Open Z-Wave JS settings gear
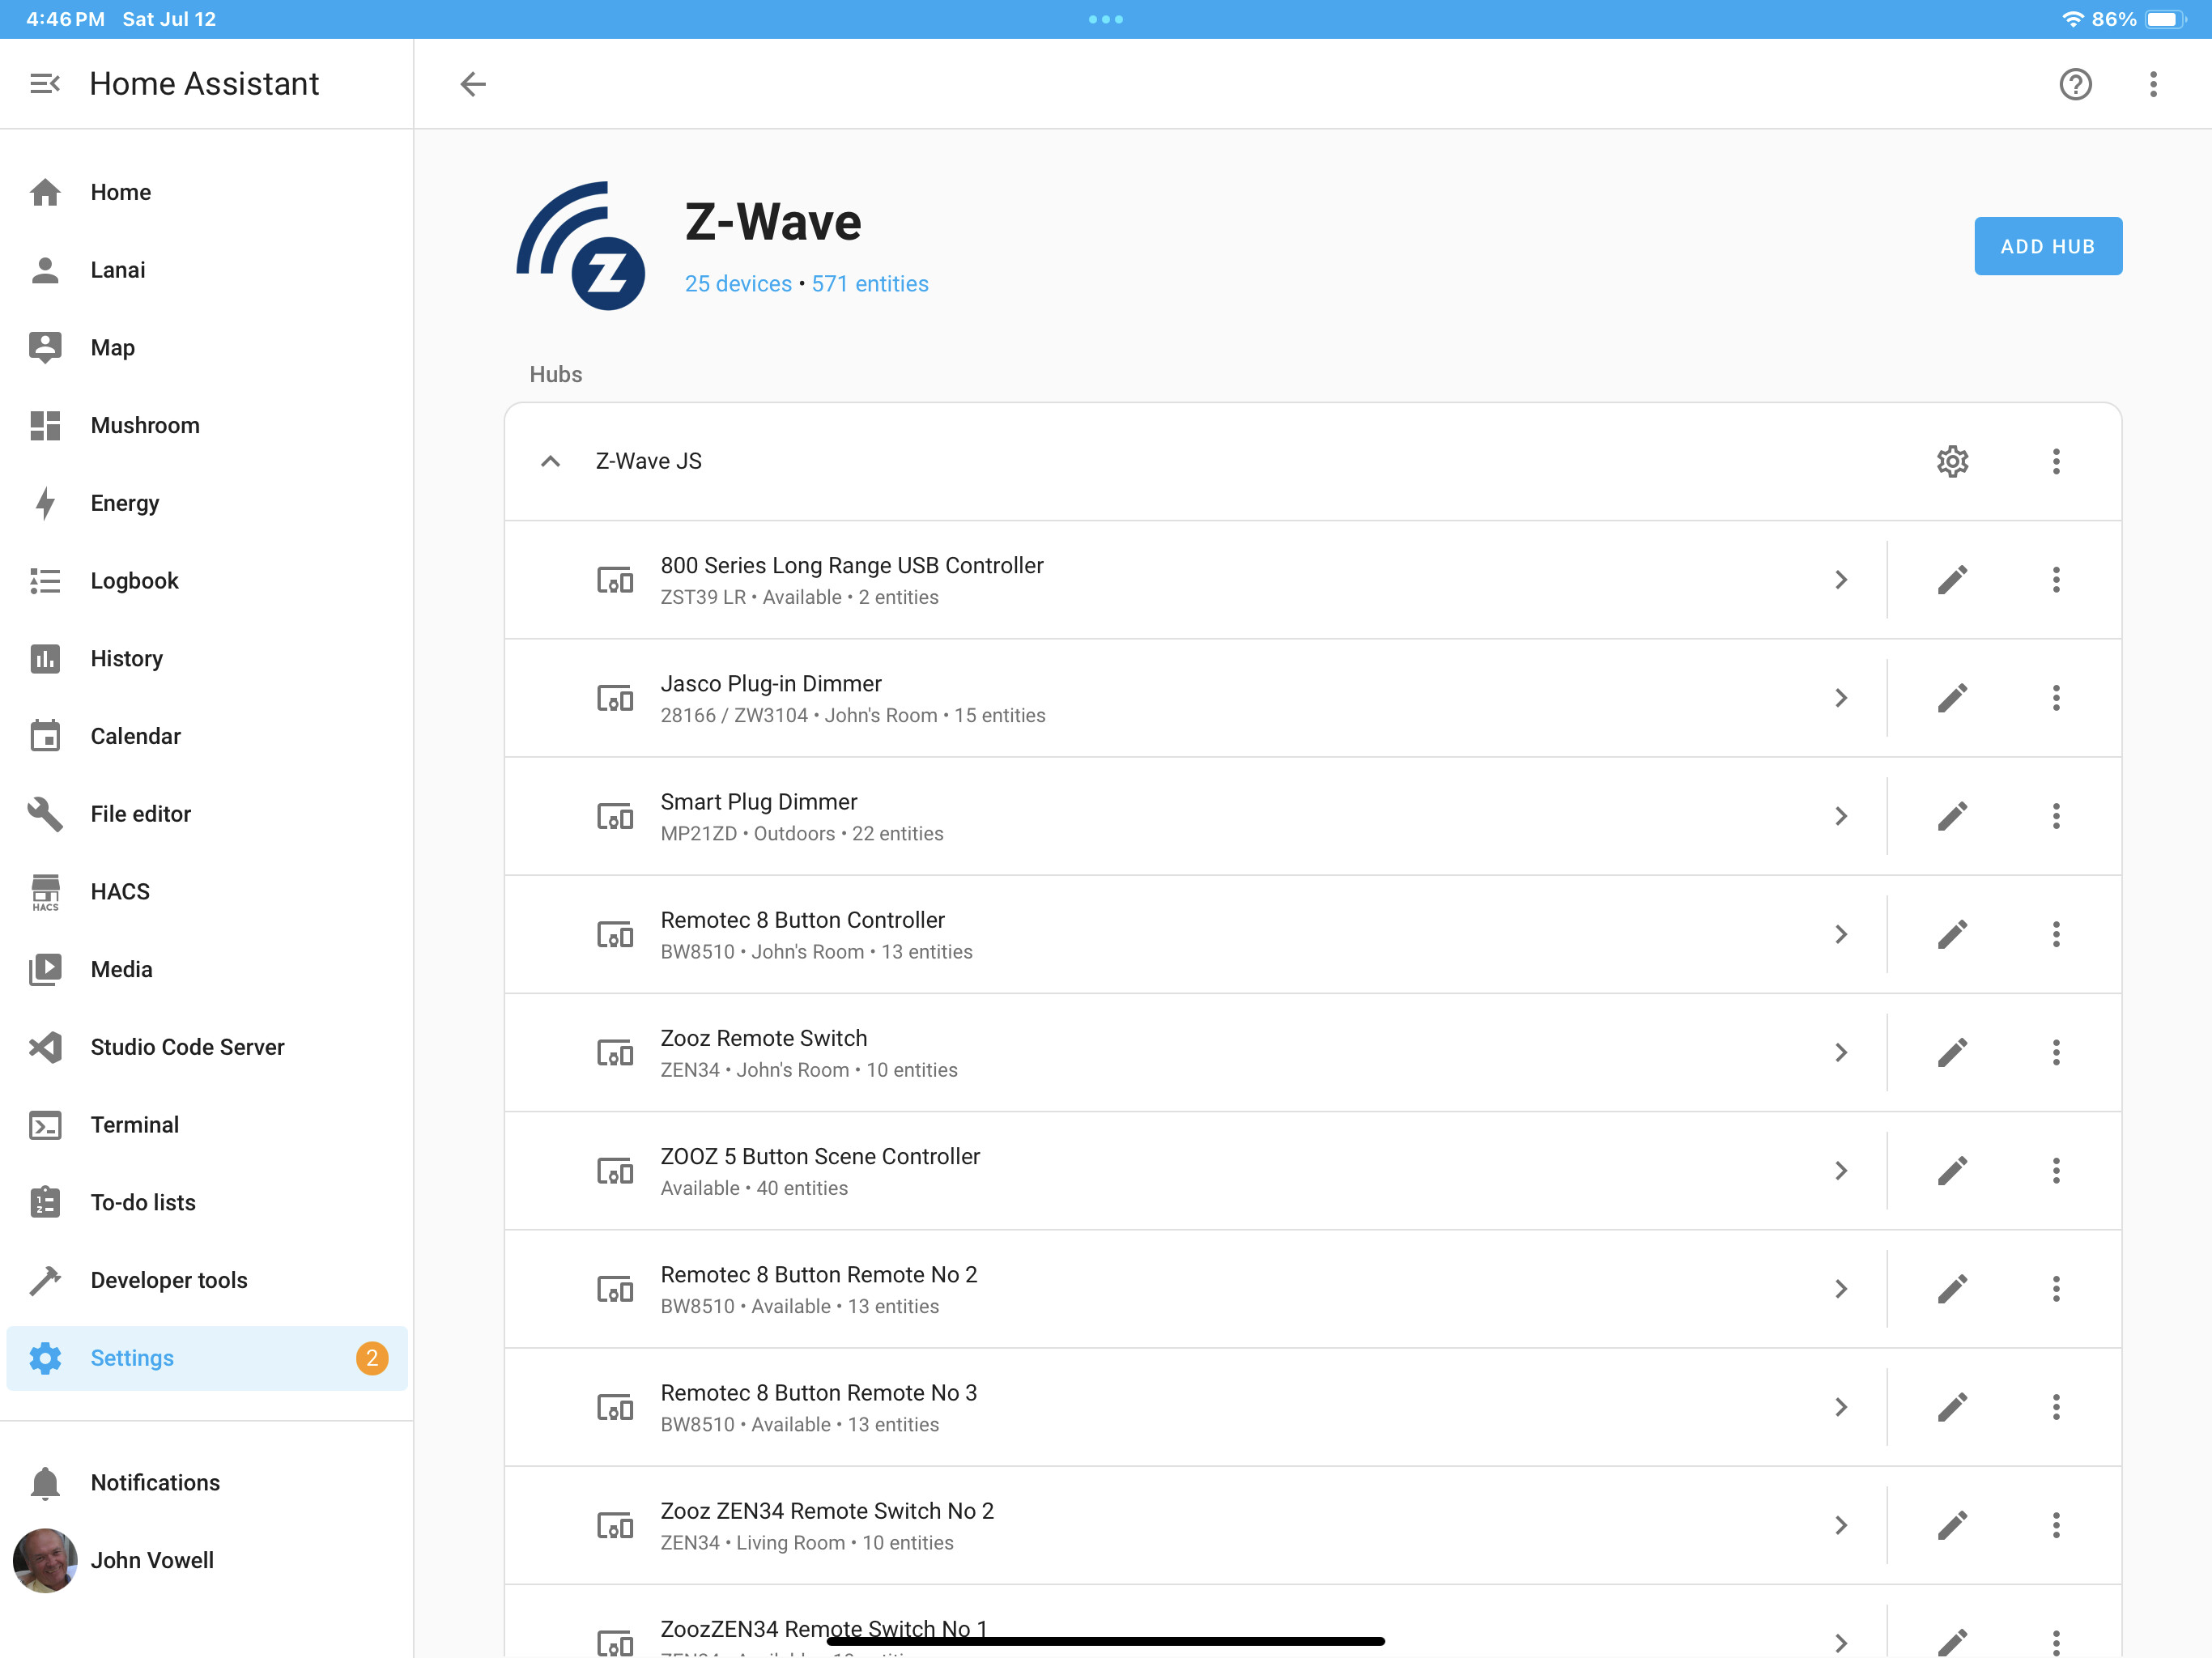This screenshot has width=2212, height=1658. pyautogui.click(x=1952, y=461)
